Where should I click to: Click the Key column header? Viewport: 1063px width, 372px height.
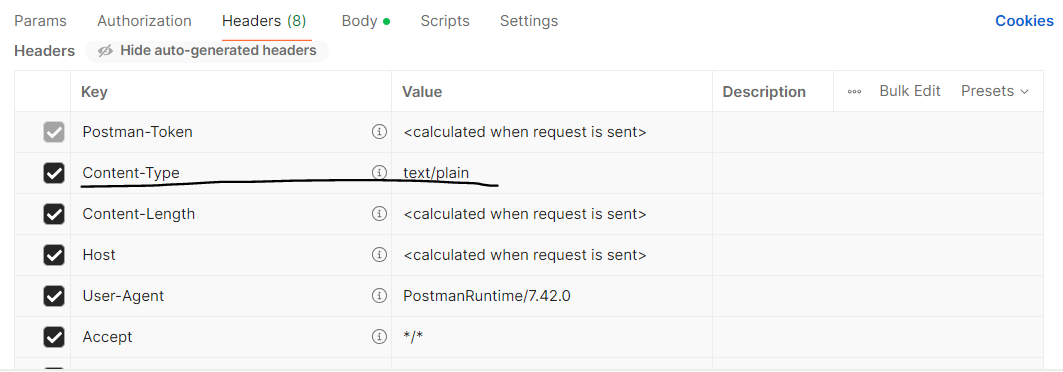[x=231, y=91]
